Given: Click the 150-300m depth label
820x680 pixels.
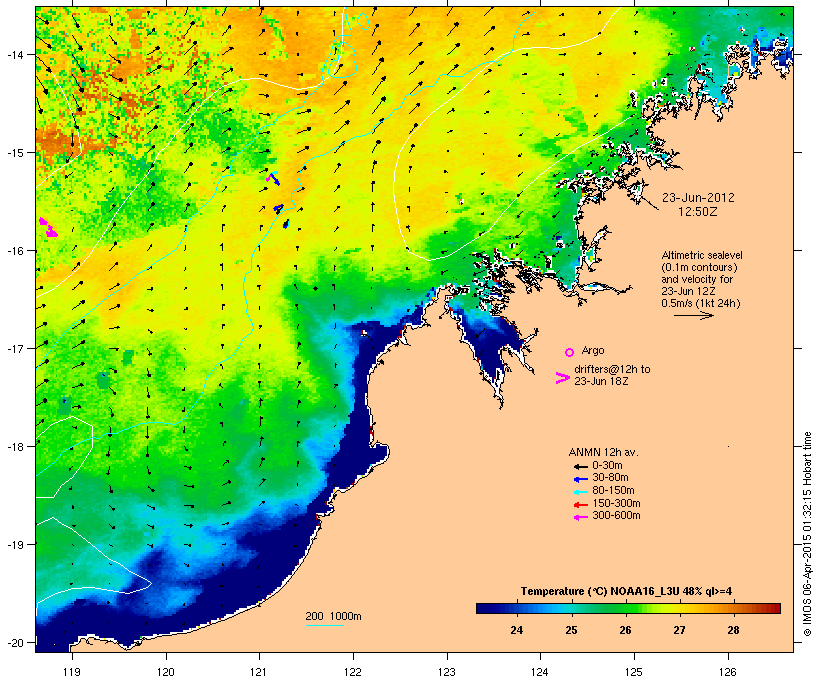Looking at the screenshot, I should pos(616,503).
